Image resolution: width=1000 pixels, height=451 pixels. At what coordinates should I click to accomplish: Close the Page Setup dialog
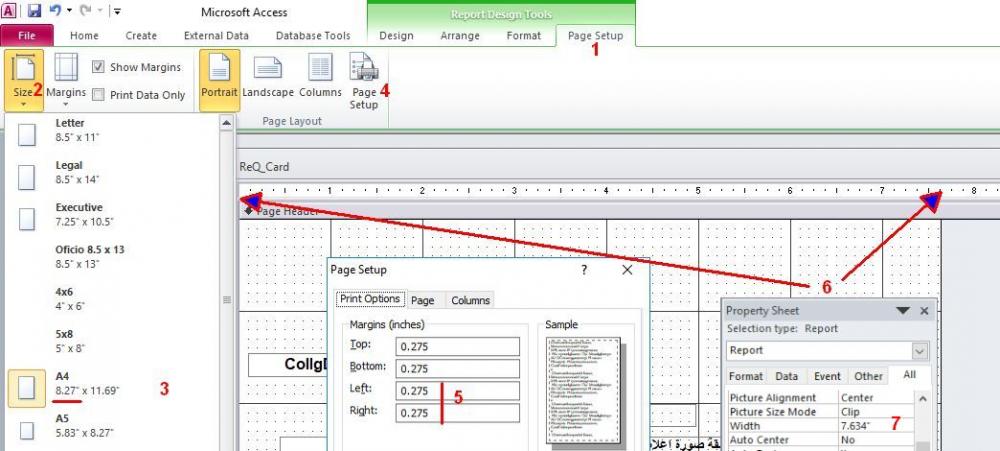pyautogui.click(x=627, y=270)
